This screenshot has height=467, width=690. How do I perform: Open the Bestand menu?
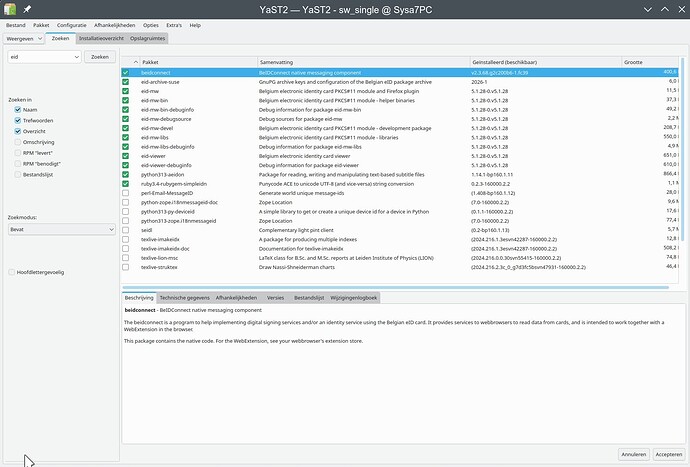pos(15,25)
